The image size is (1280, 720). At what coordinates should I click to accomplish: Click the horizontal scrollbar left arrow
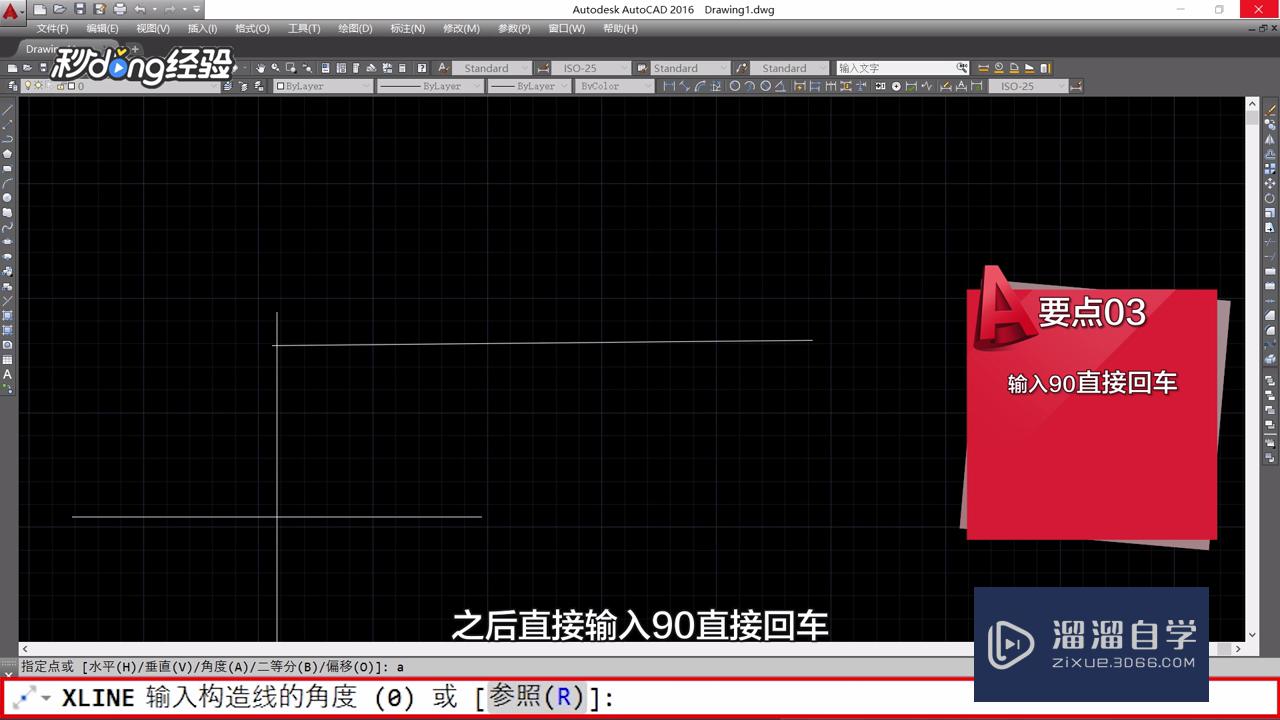[26, 649]
